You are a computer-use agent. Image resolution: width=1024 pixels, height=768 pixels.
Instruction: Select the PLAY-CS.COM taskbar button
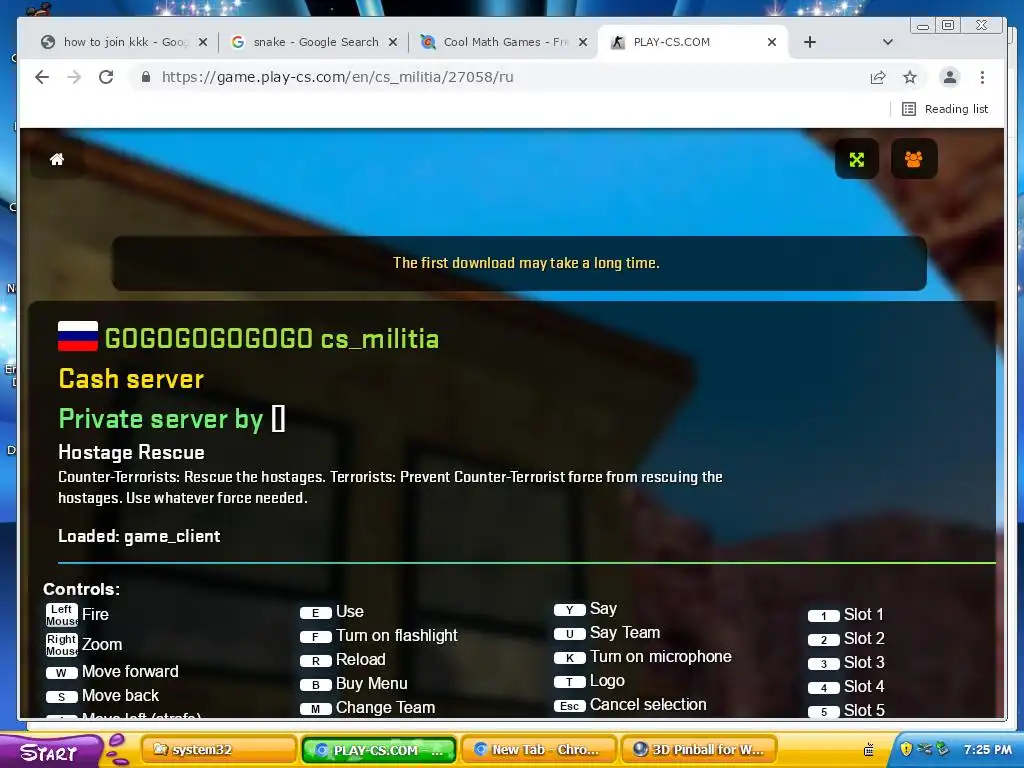pyautogui.click(x=379, y=750)
